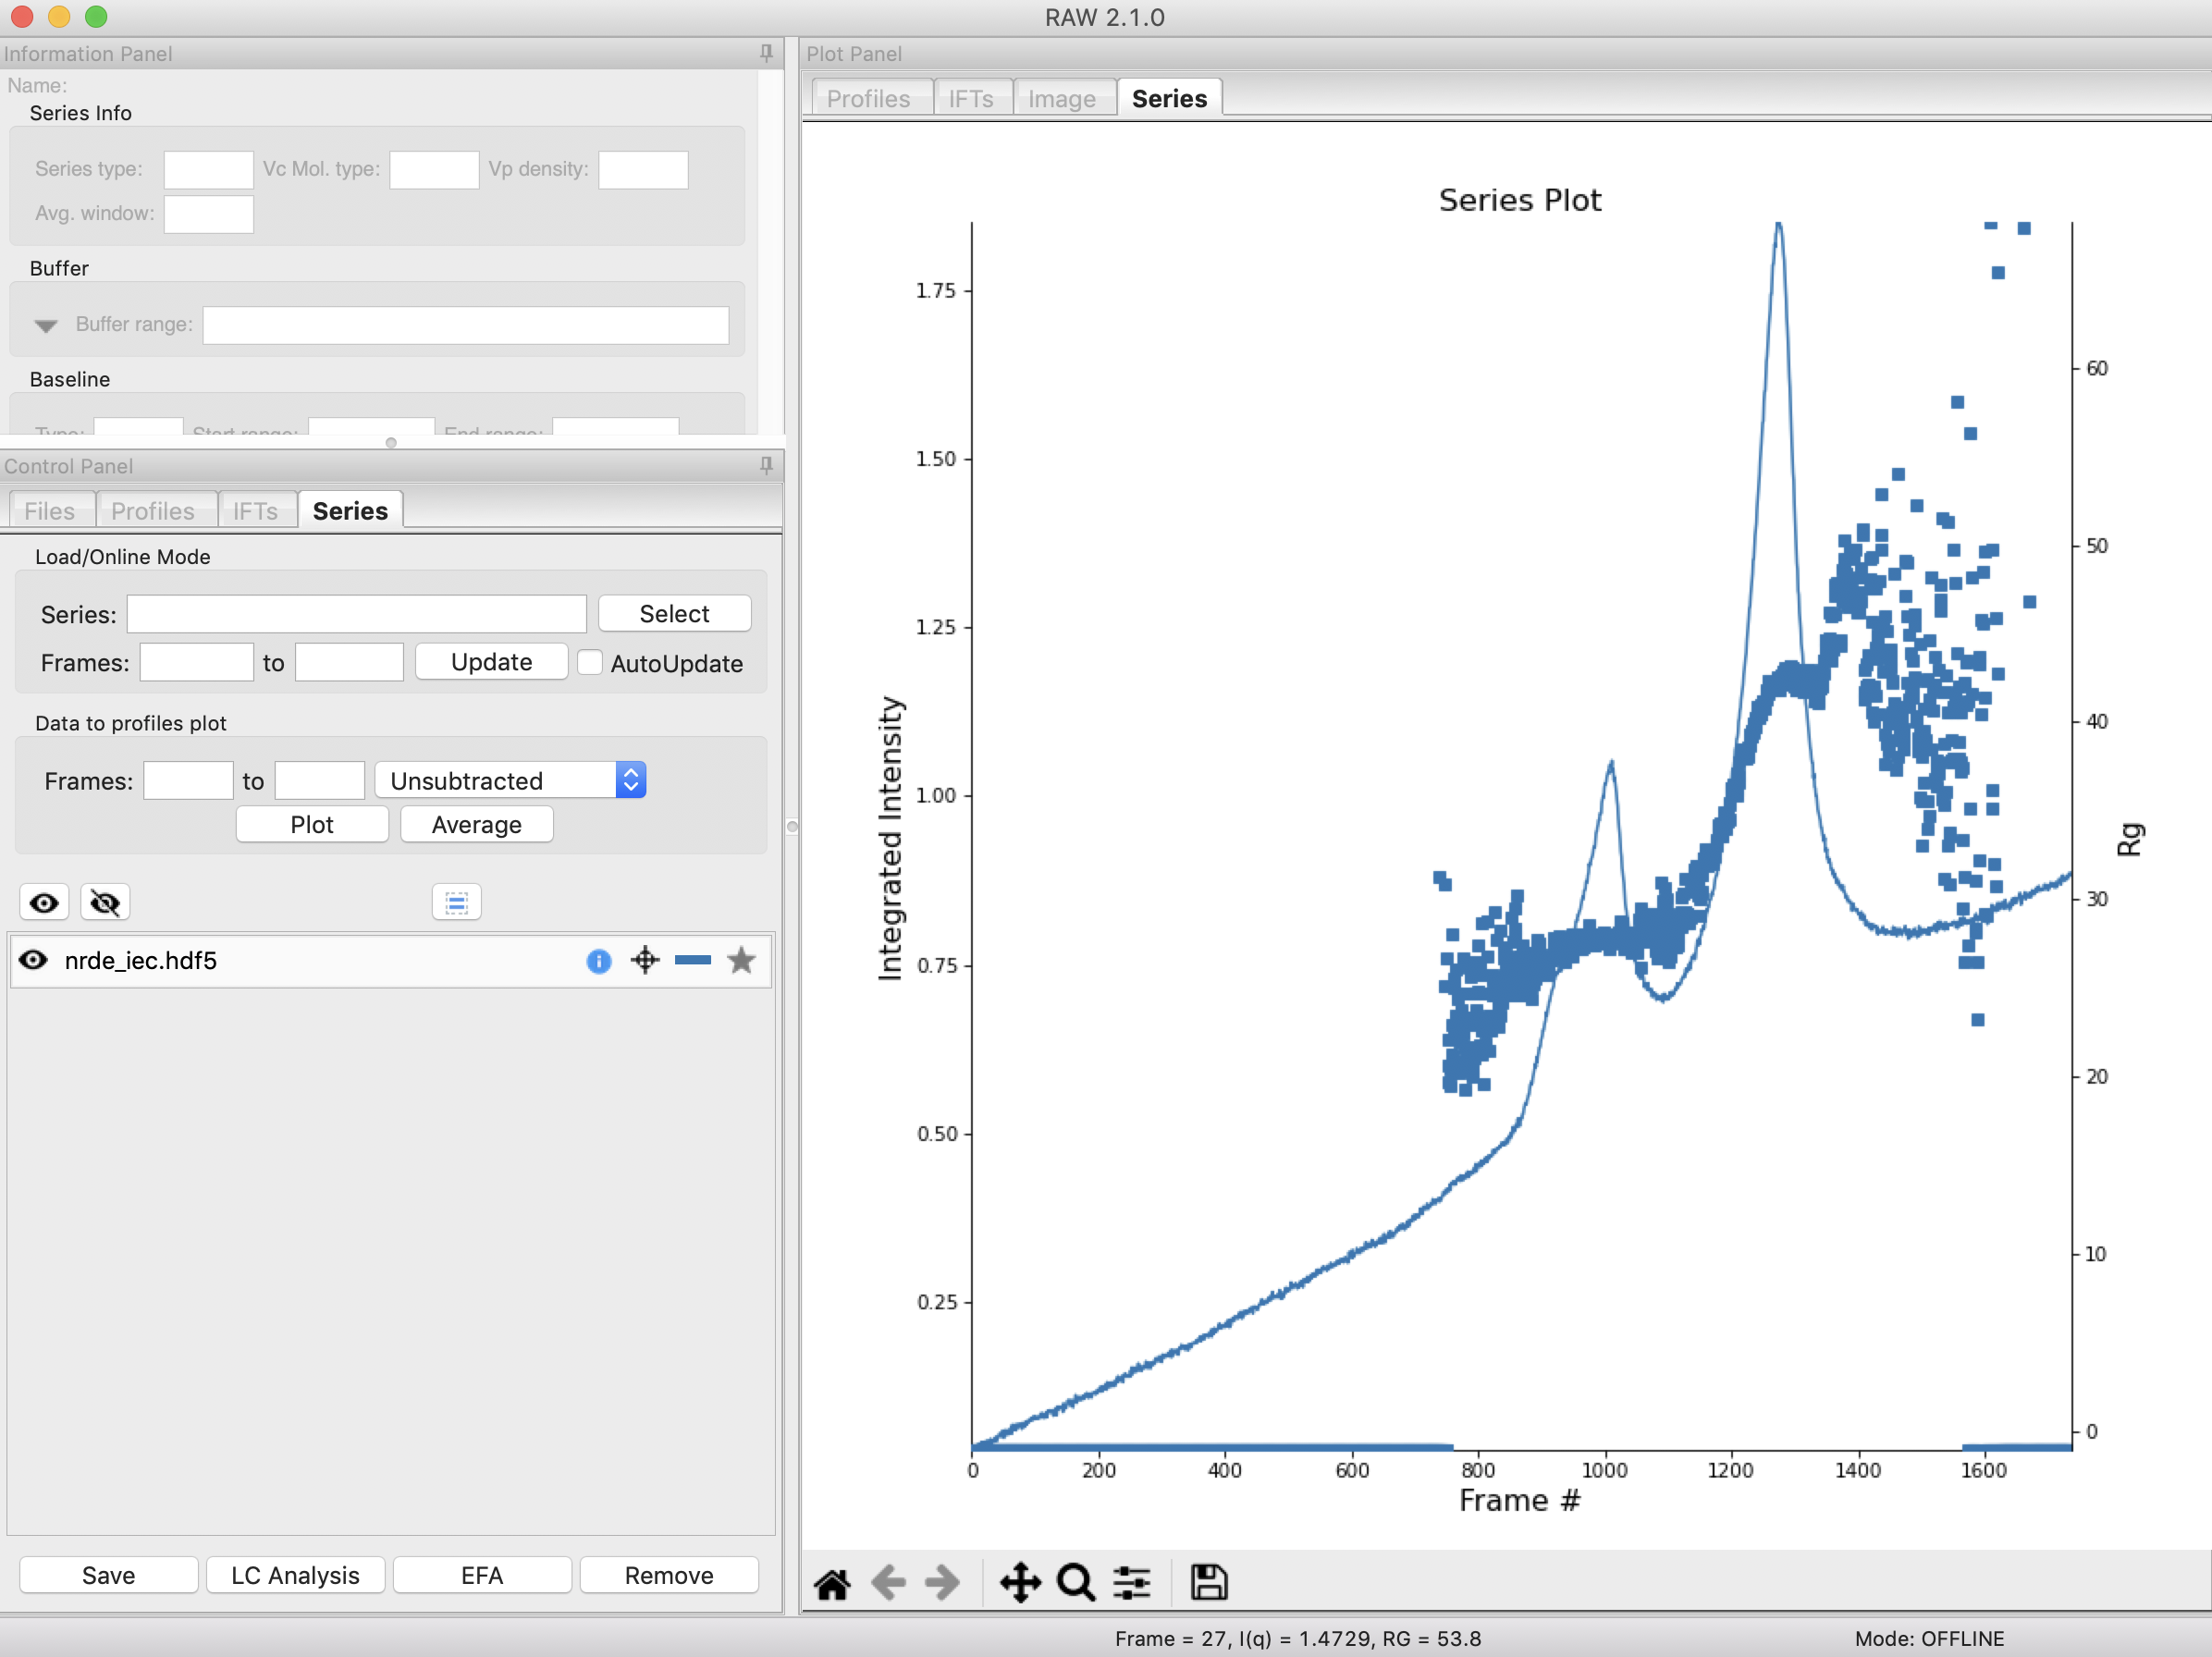
Task: Click the Series file path field
Action: click(357, 614)
